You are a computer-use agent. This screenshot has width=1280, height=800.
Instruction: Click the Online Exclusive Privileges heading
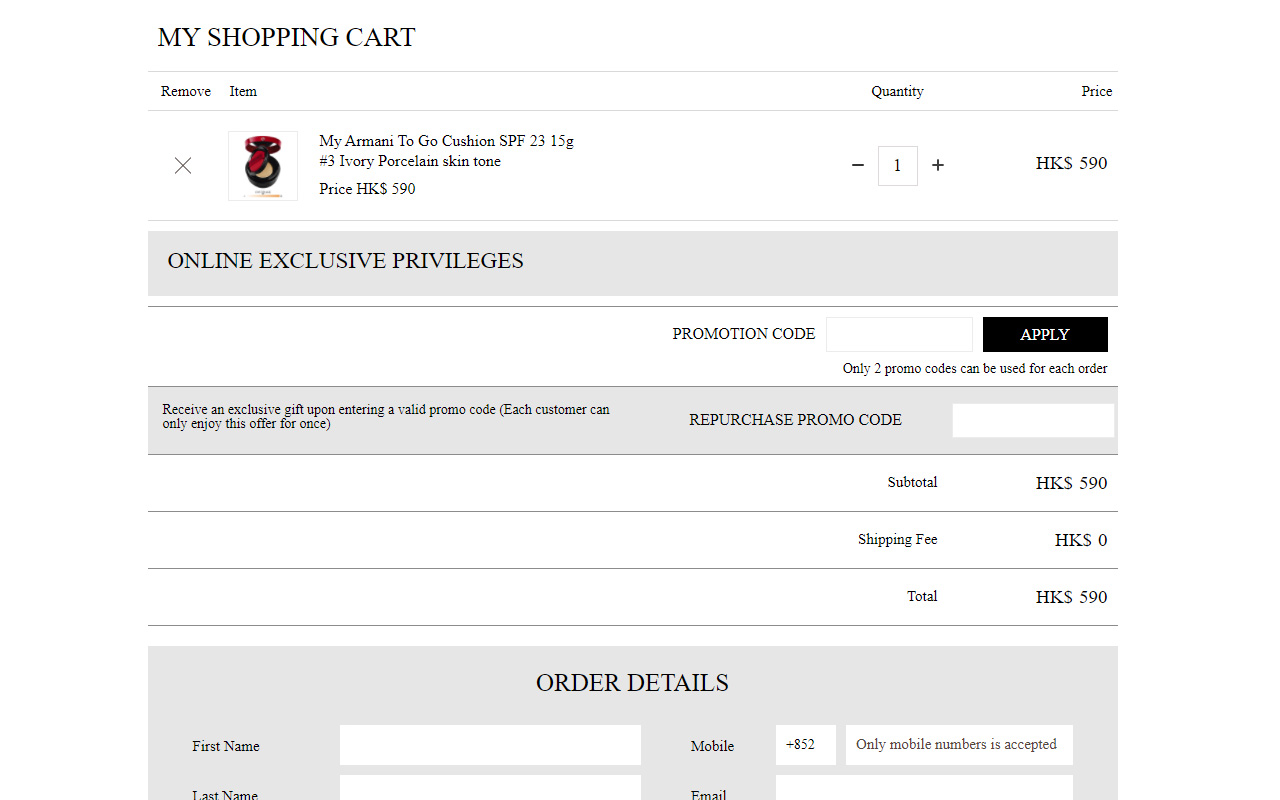pyautogui.click(x=346, y=261)
